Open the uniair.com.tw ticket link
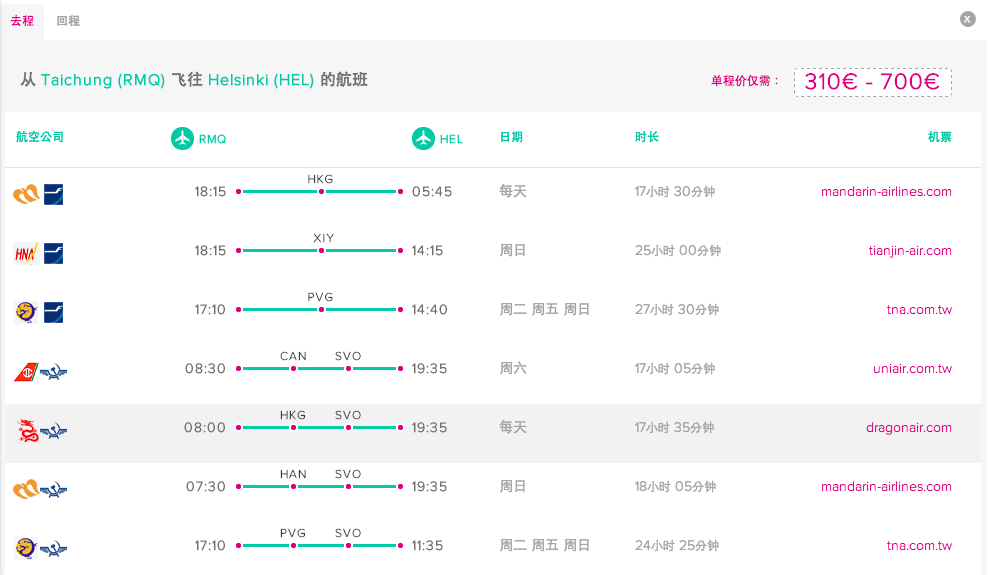988x575 pixels. (x=912, y=369)
